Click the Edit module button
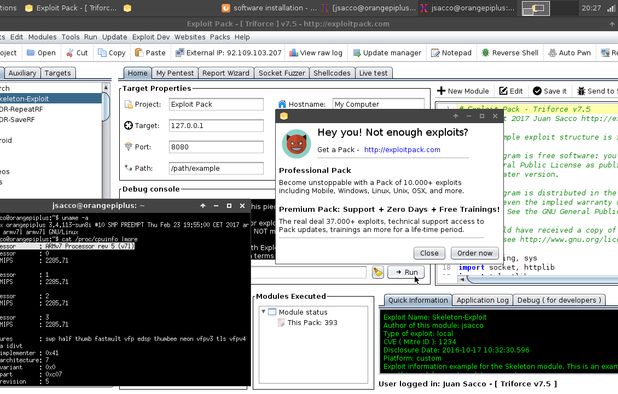 511,91
